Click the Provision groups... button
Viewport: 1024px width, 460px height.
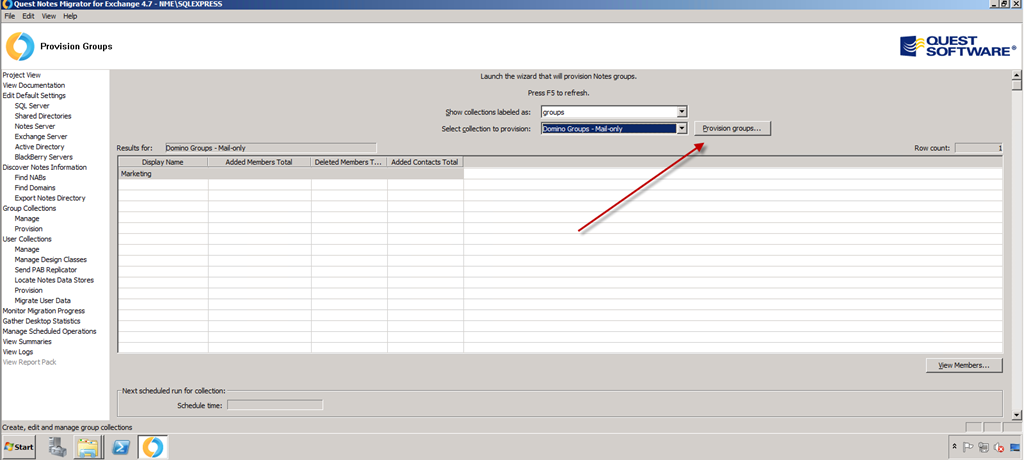(x=732, y=129)
